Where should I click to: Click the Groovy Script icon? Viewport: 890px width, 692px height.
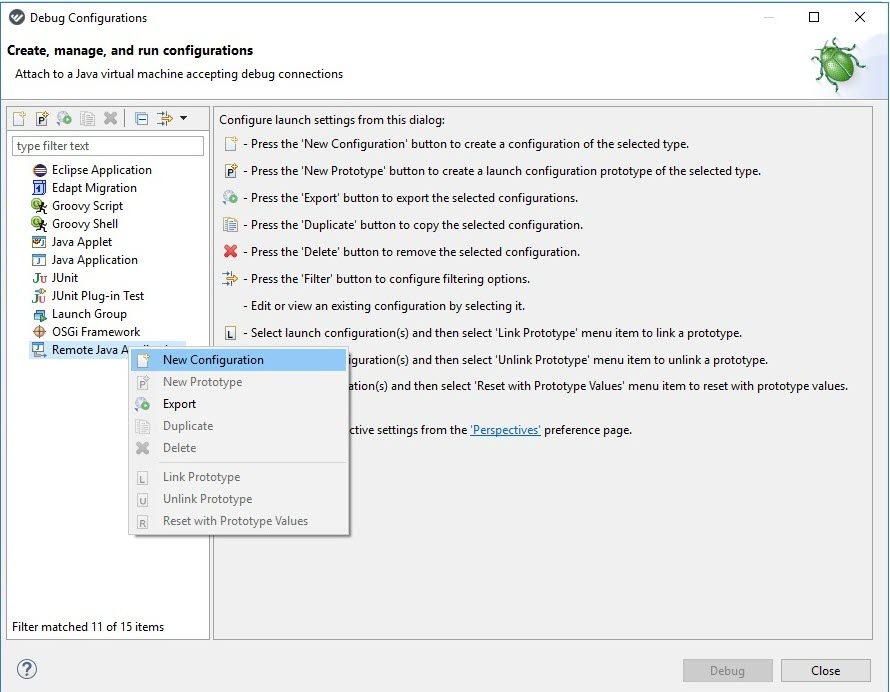pos(39,206)
